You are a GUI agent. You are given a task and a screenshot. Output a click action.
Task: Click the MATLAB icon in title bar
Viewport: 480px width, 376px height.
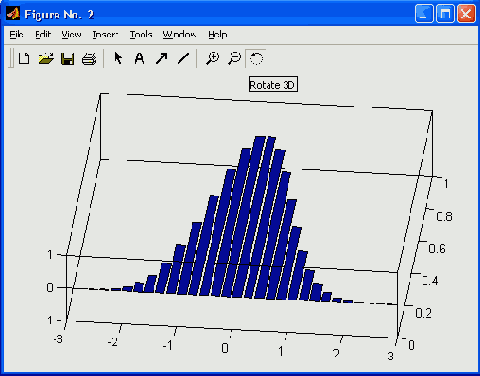(x=13, y=14)
